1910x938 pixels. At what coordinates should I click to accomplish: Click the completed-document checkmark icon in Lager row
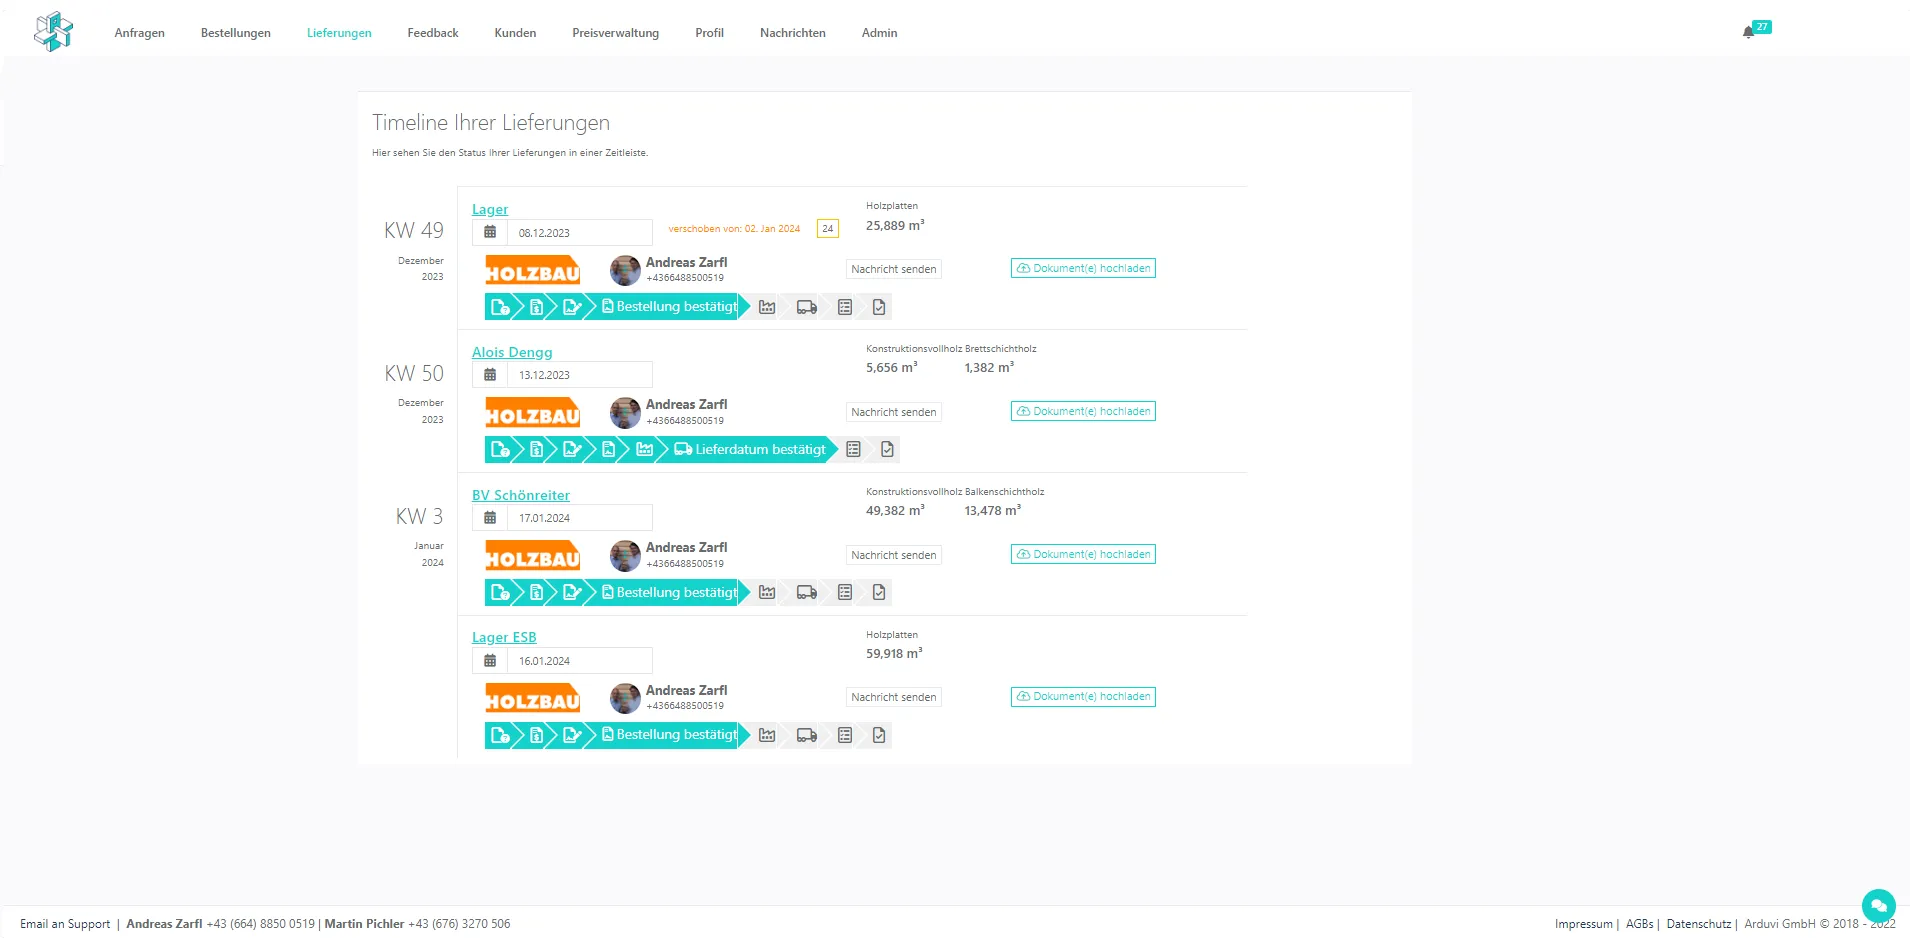click(x=879, y=307)
